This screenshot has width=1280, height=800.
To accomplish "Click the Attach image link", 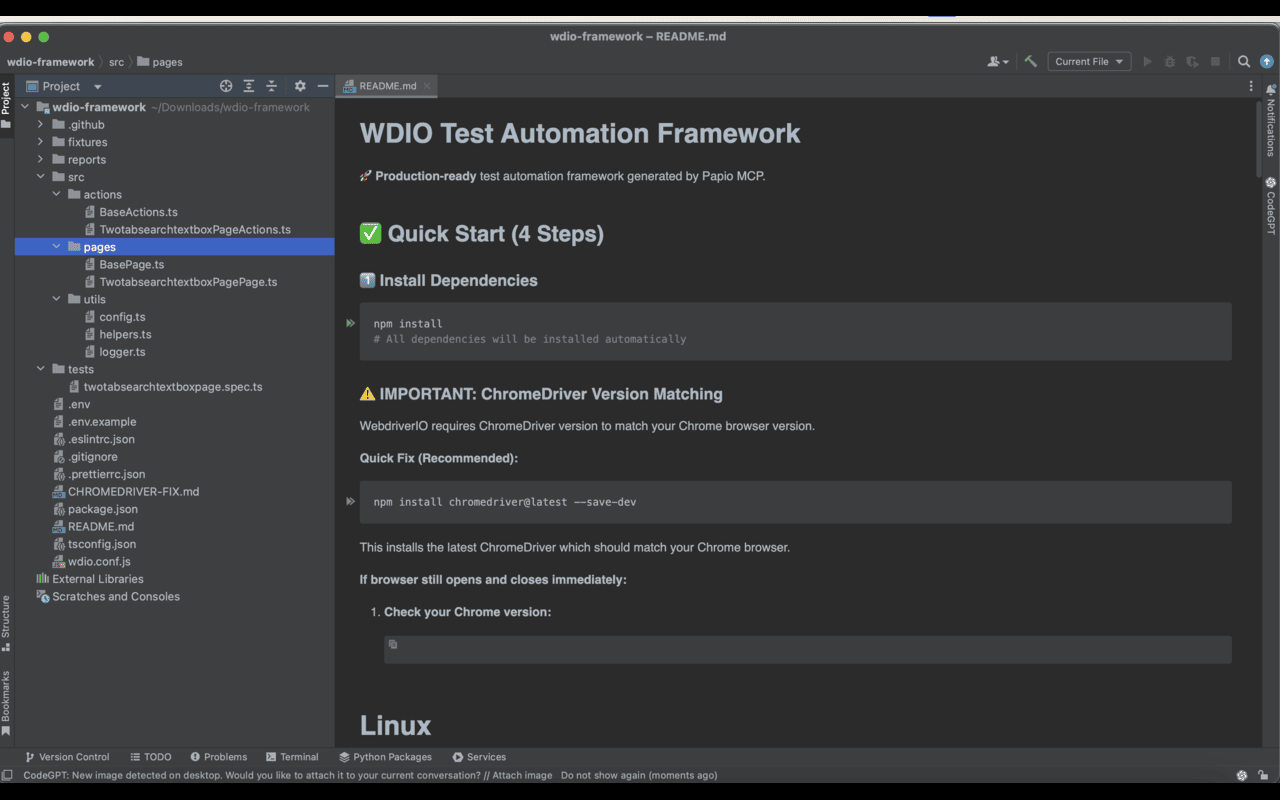I will [521, 775].
